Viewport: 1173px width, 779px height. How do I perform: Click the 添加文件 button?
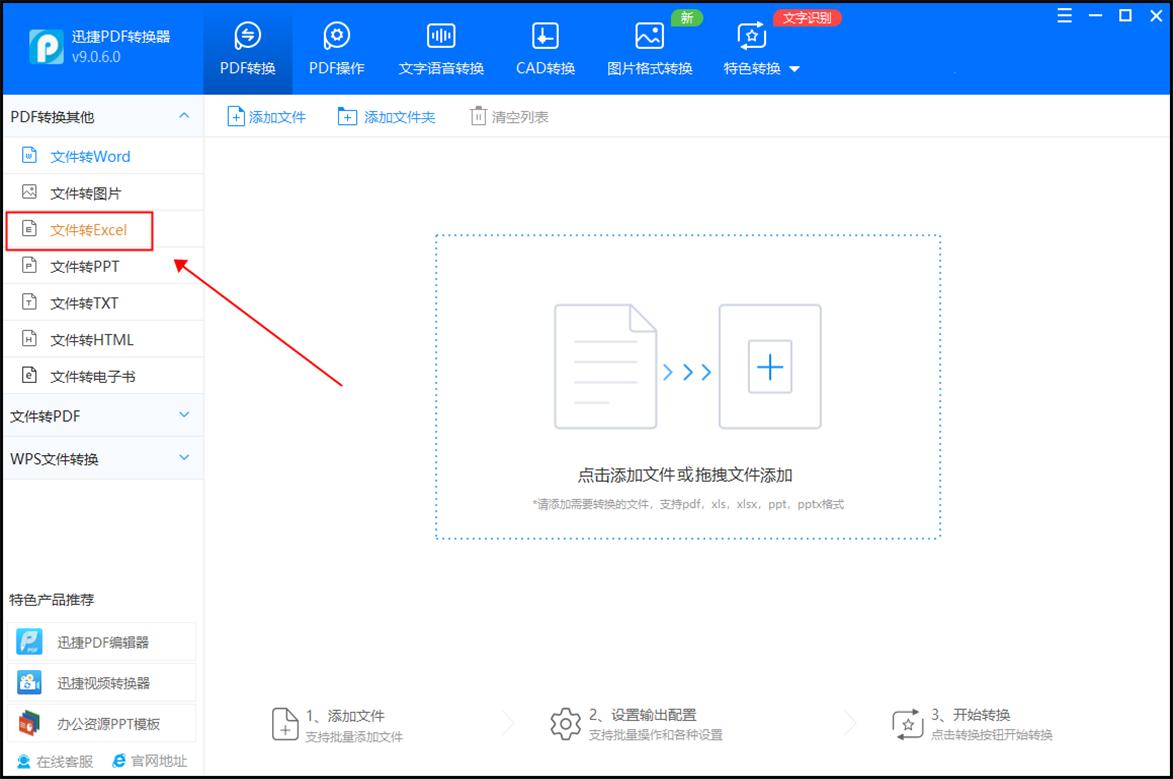(267, 116)
